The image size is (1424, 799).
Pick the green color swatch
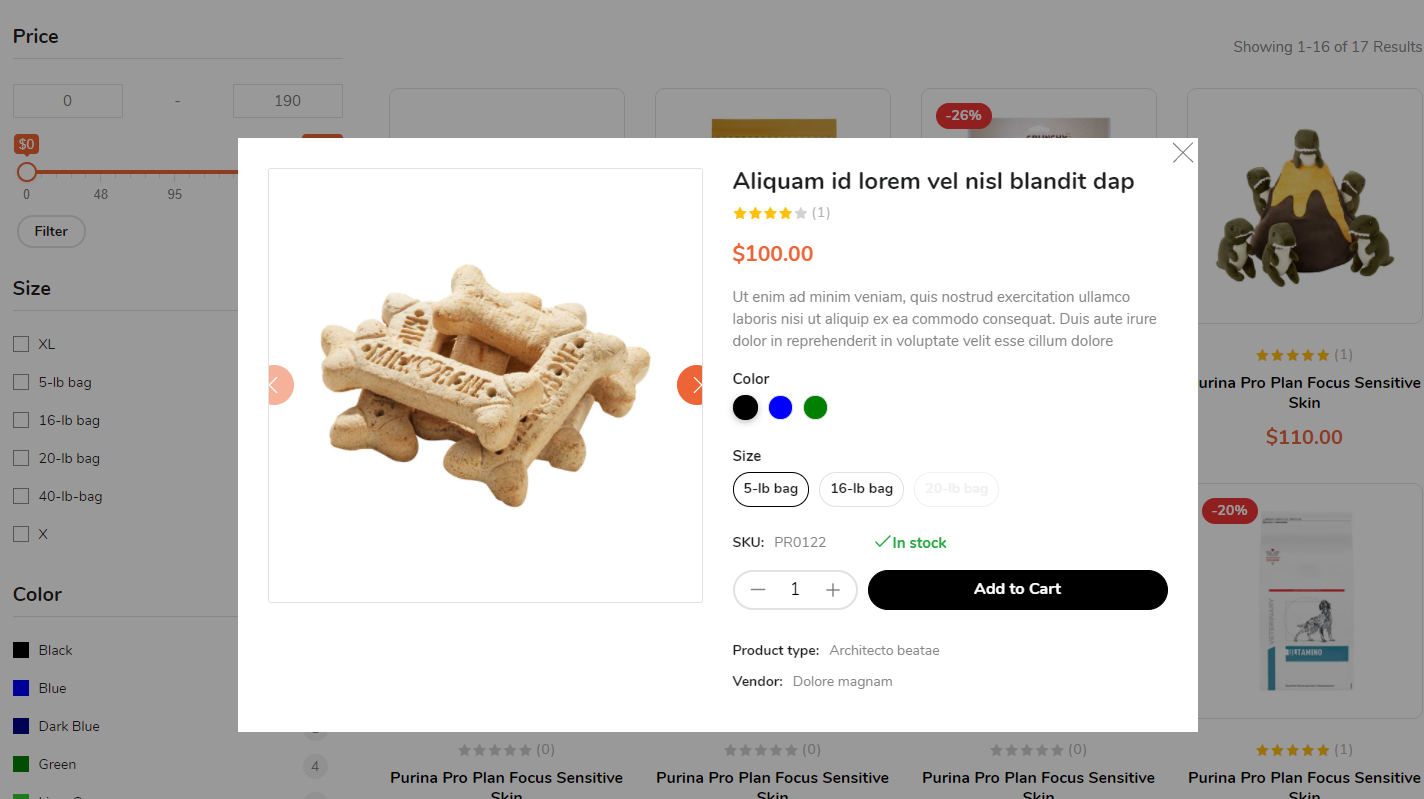click(816, 408)
